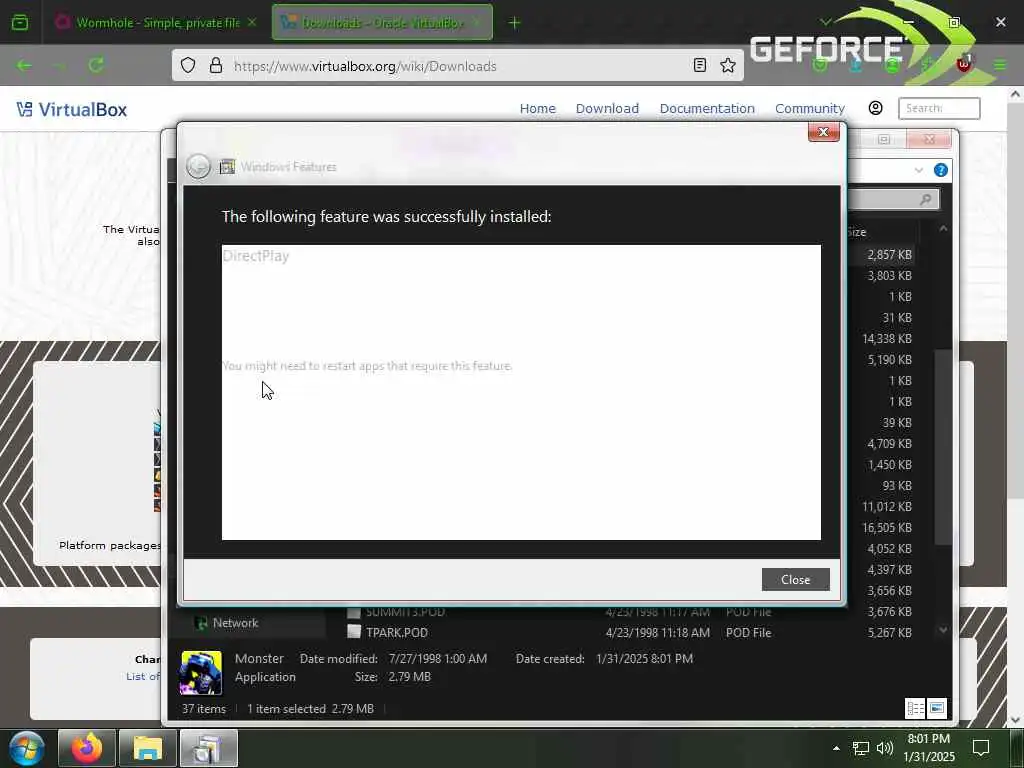Screen dimensions: 1024x768
Task: Click the Date modified 7/27/1998 value
Action: coord(438,658)
